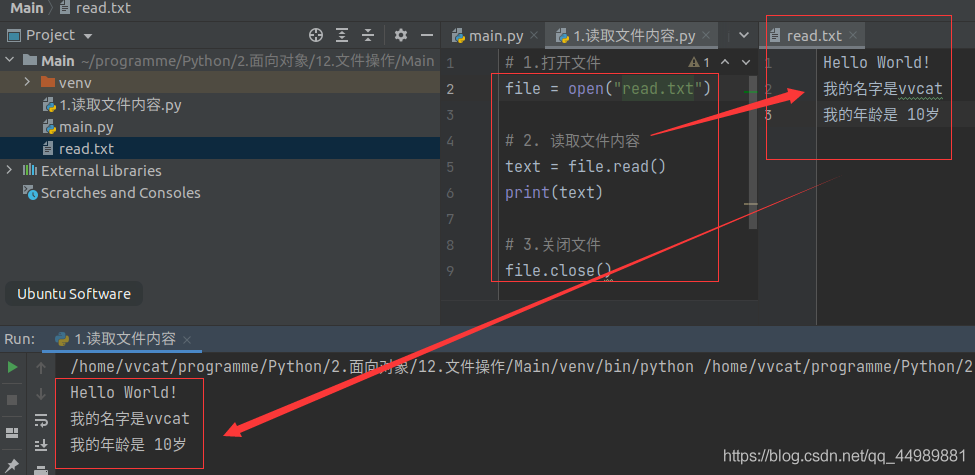Rerun program with green play button

click(x=12, y=367)
